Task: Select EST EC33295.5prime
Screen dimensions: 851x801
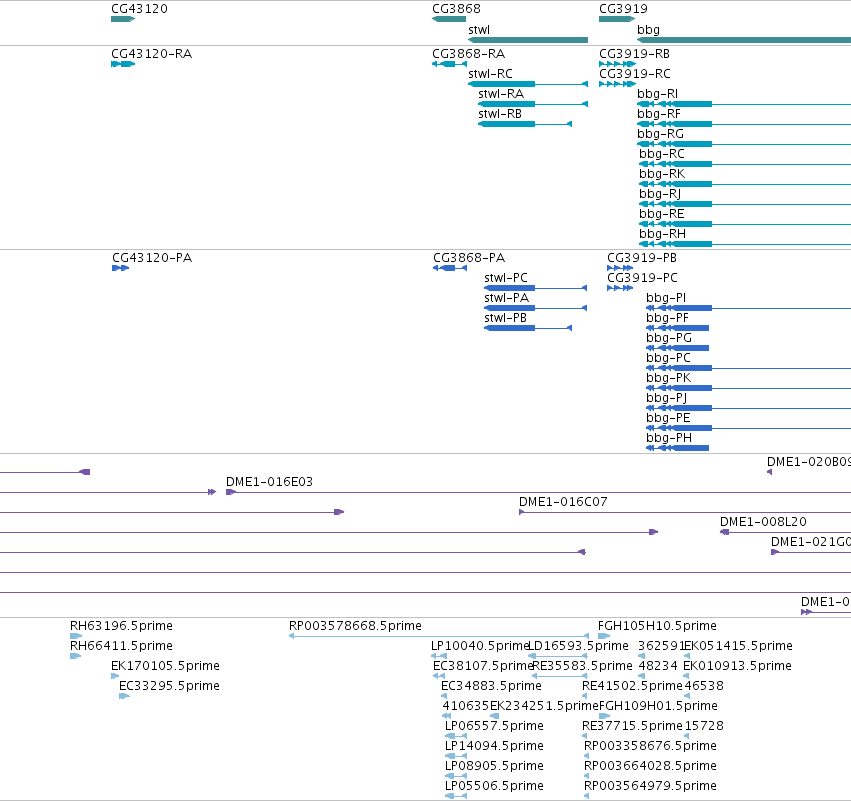Action: pyautogui.click(x=169, y=686)
